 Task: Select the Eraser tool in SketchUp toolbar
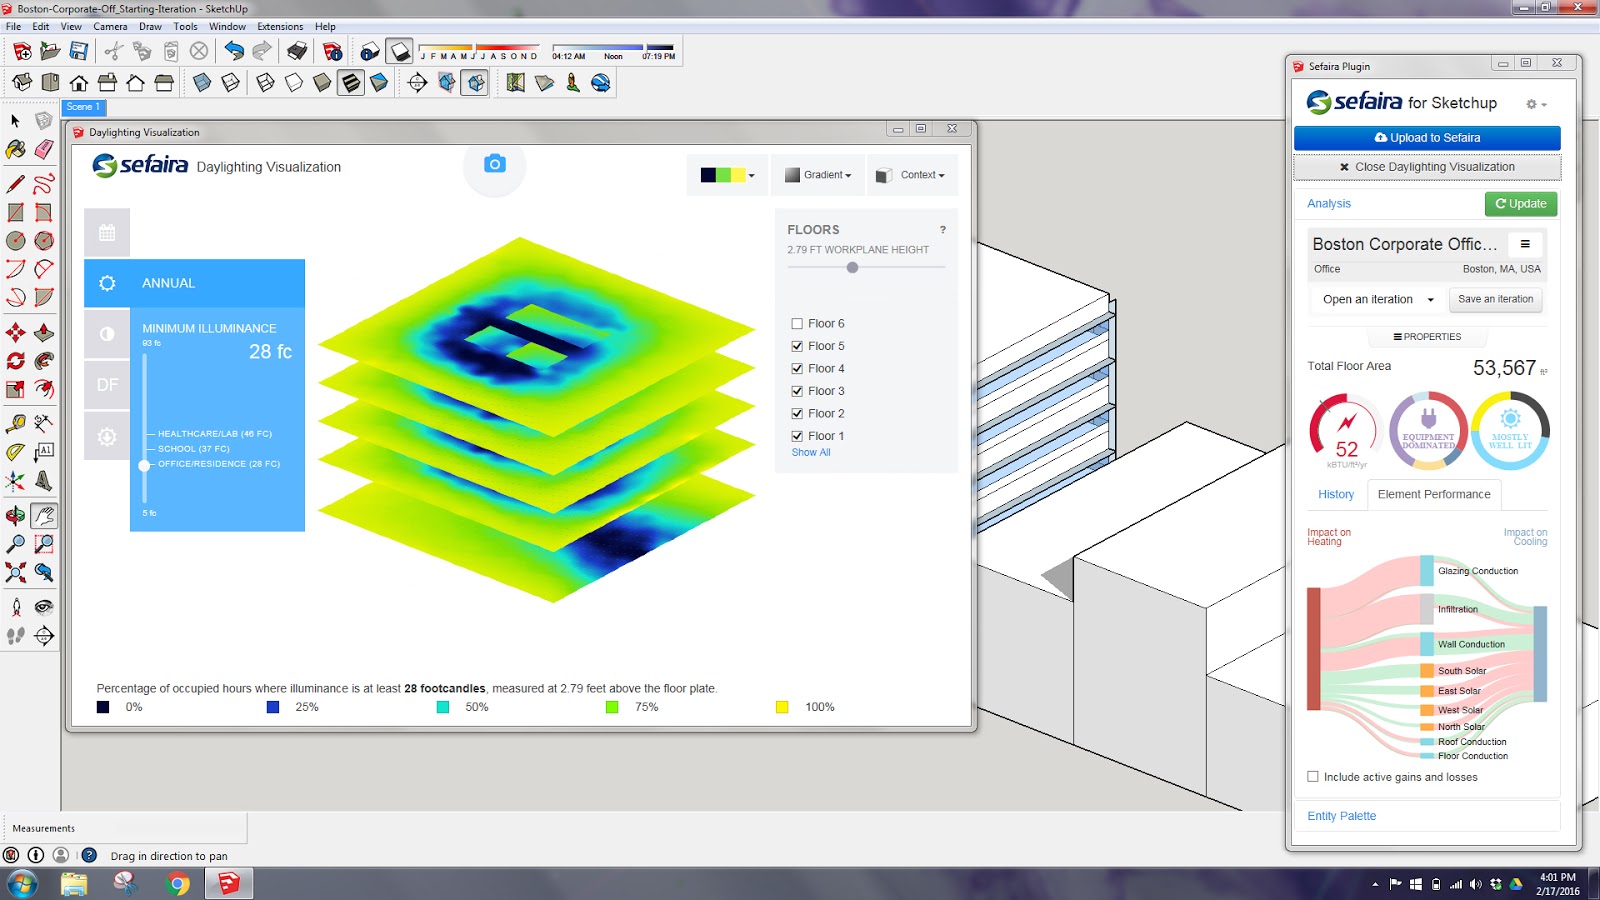pyautogui.click(x=44, y=148)
